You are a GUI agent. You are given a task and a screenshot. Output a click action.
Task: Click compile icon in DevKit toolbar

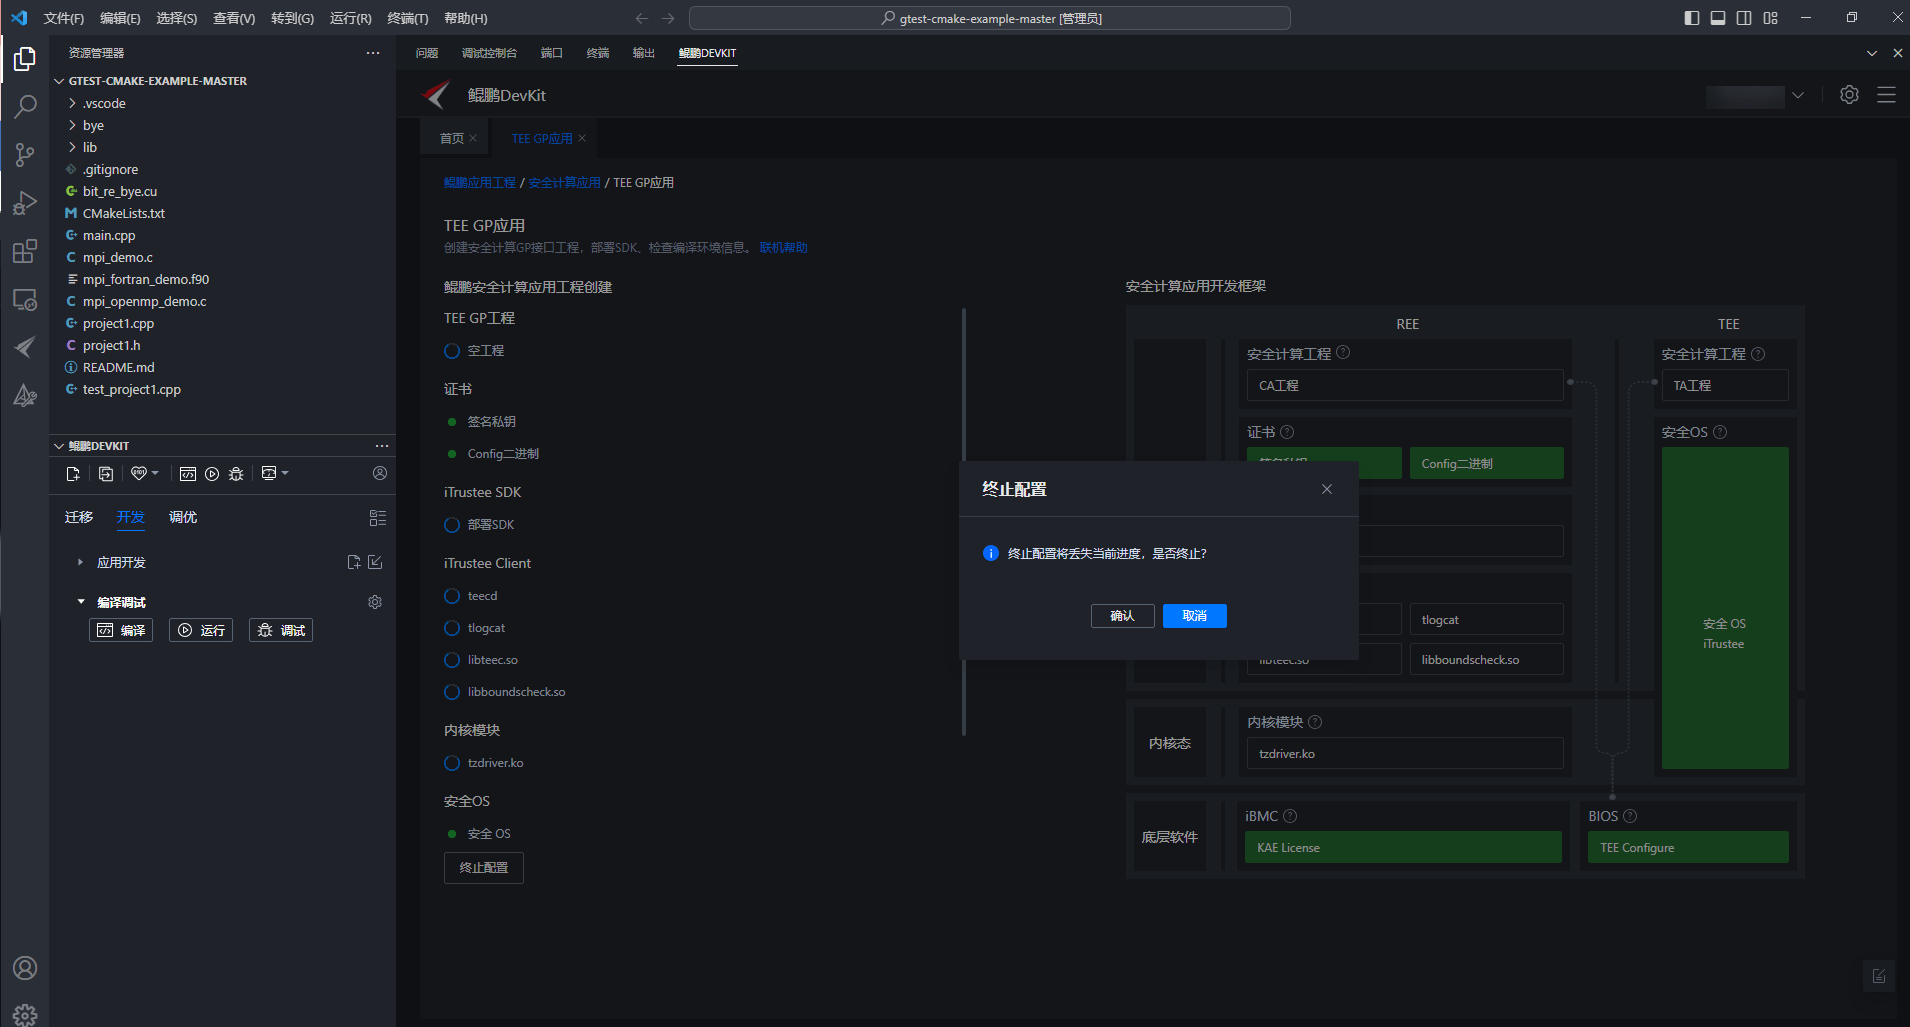point(187,474)
